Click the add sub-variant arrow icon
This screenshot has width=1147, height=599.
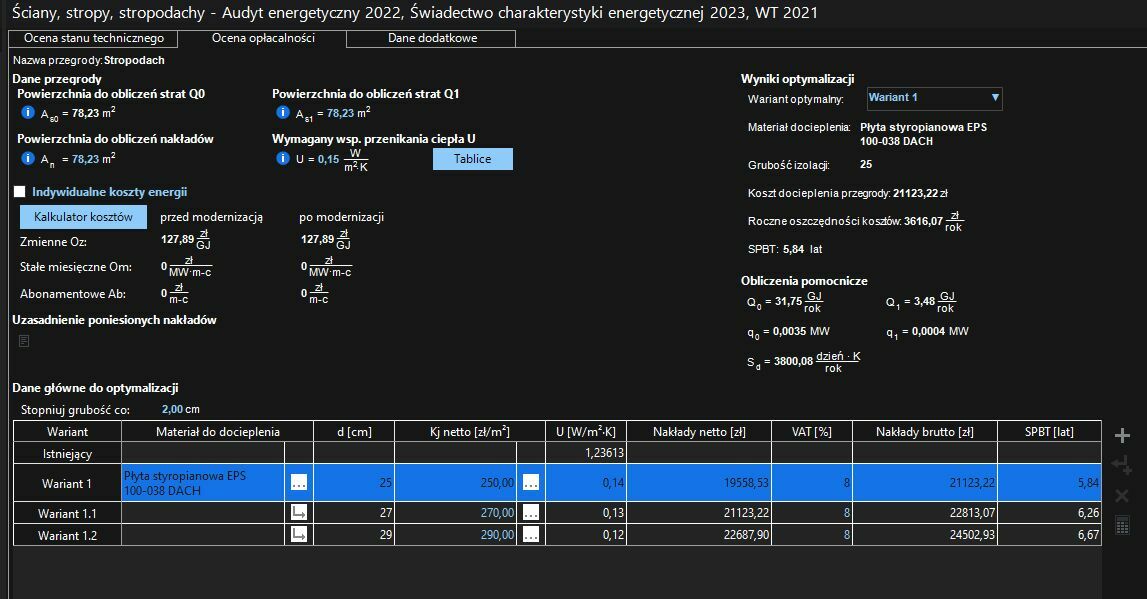coord(1122,465)
